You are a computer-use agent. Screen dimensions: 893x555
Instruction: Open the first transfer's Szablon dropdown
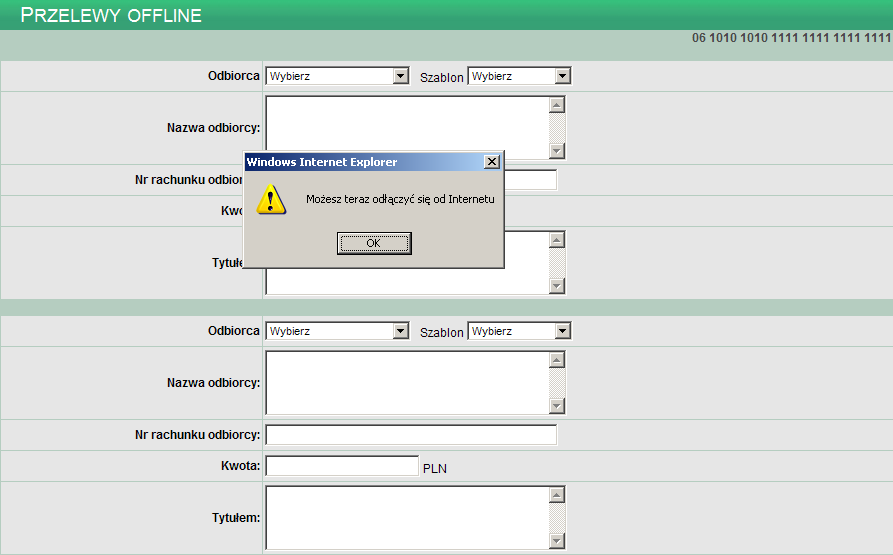point(519,76)
